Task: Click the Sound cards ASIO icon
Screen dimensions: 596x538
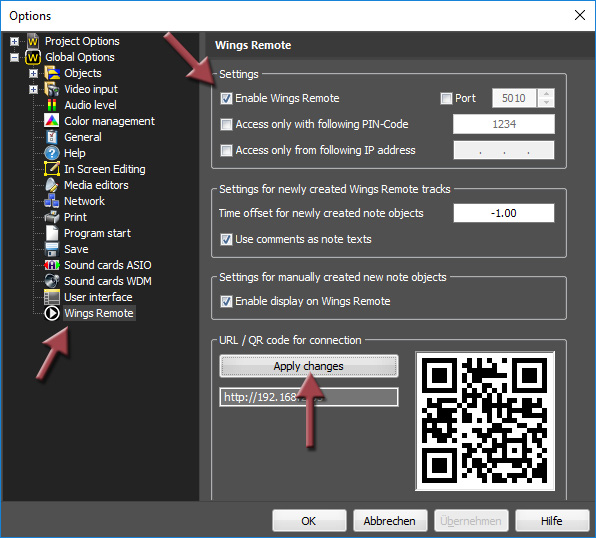Action: point(52,265)
